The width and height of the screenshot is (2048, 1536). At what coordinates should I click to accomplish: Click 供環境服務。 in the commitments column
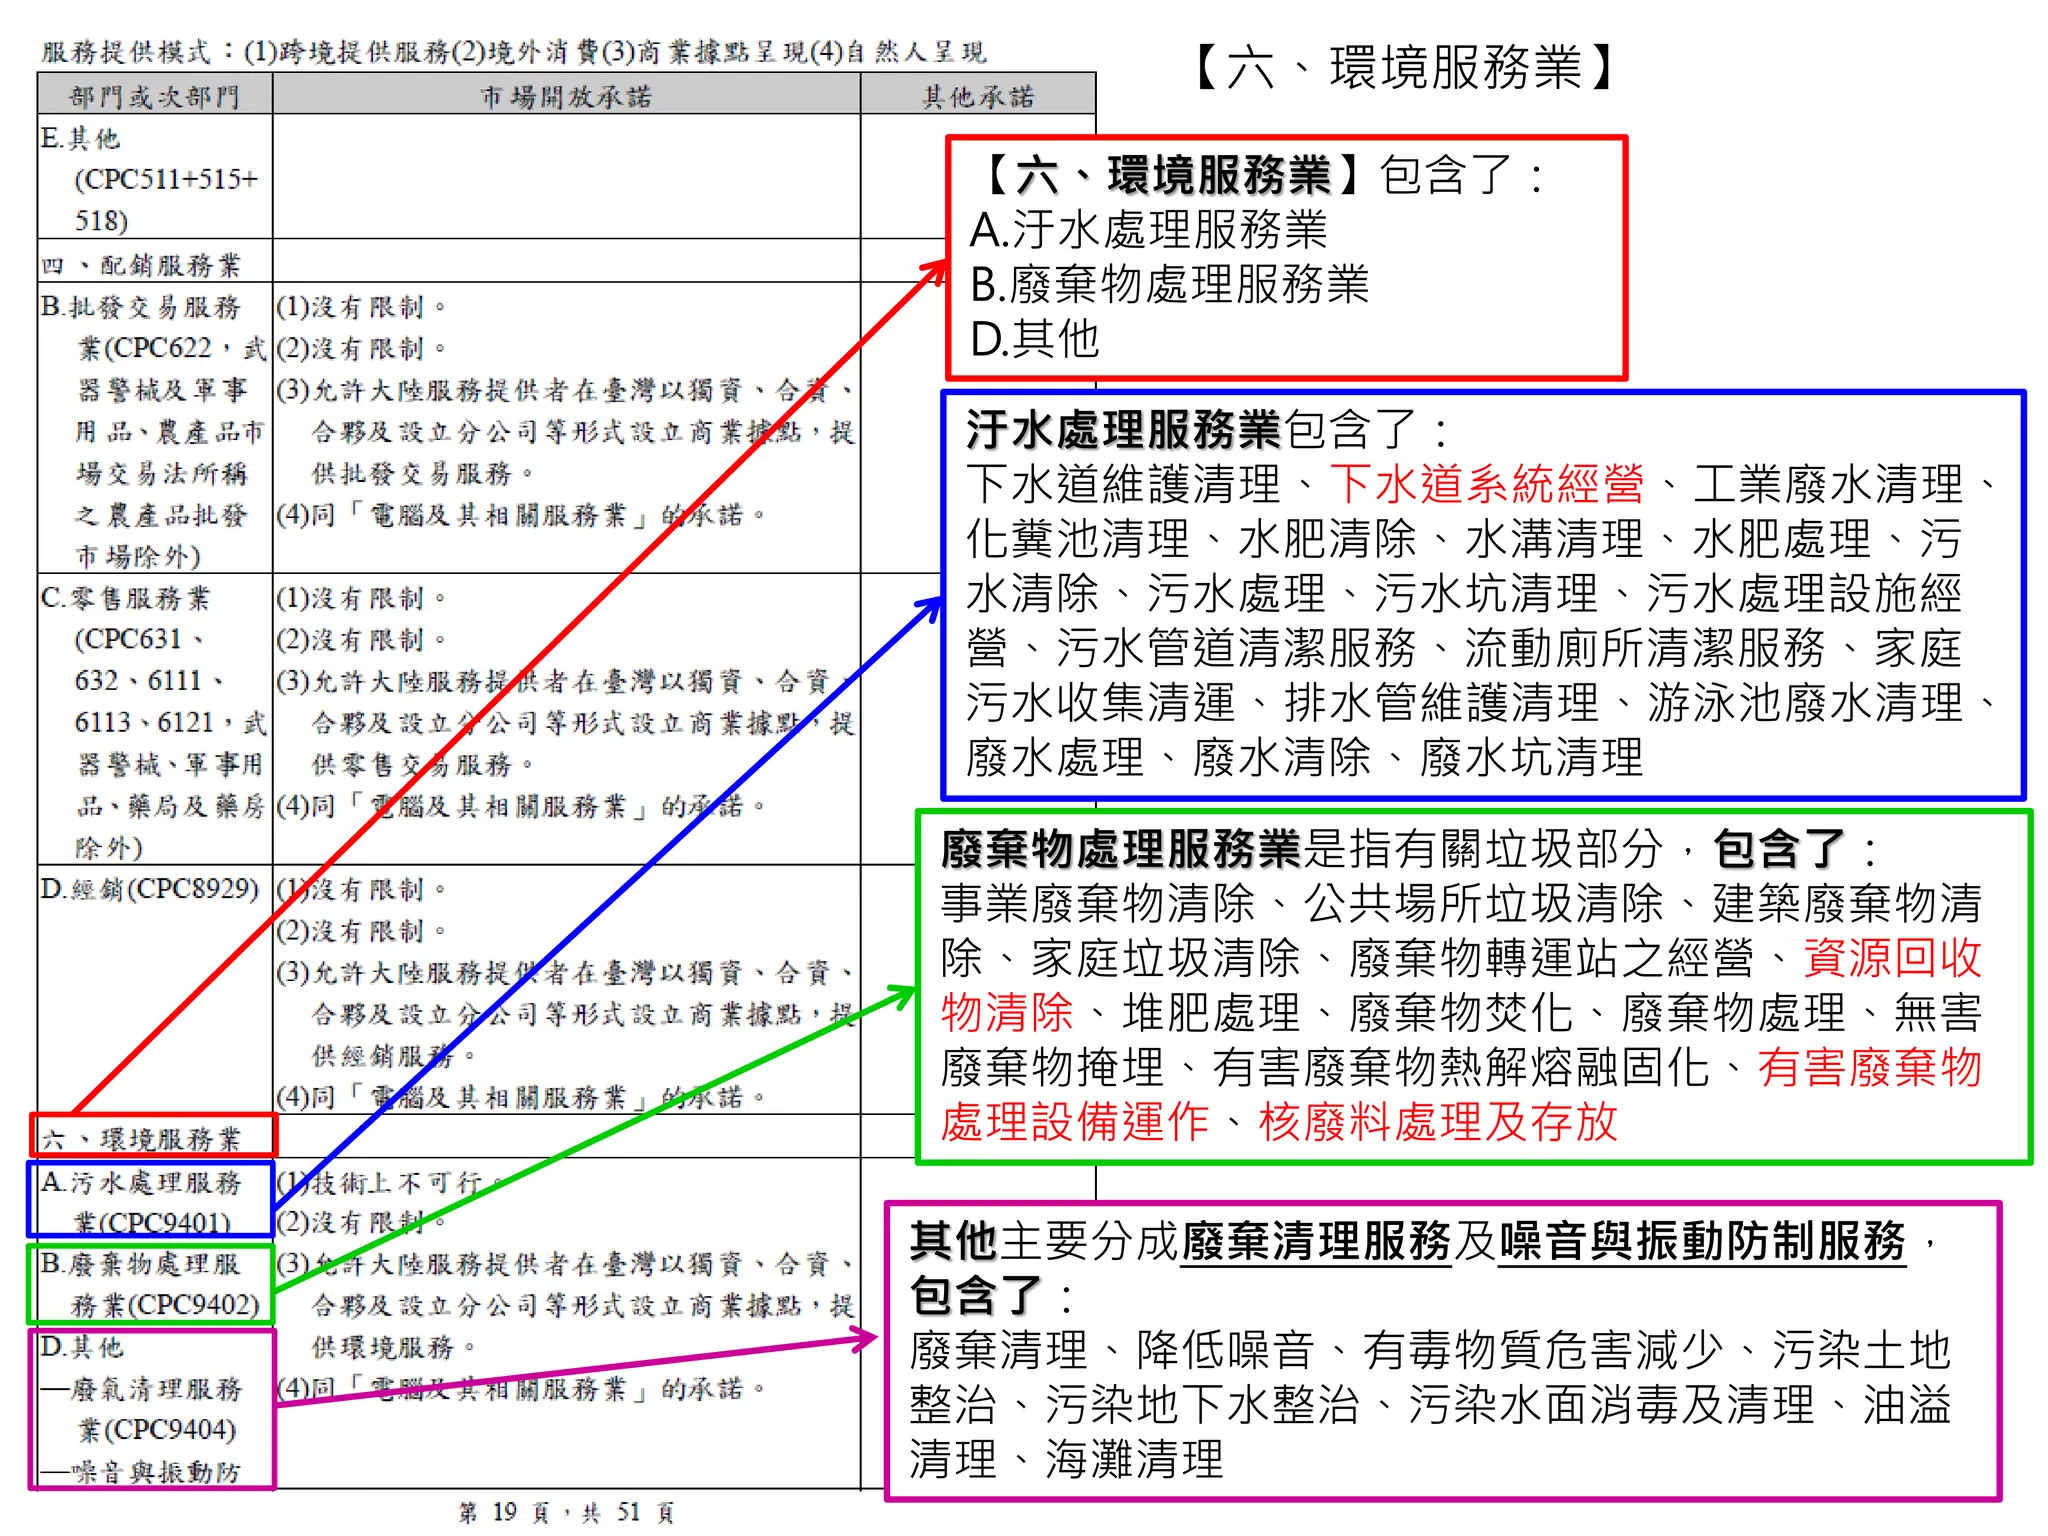tap(395, 1346)
